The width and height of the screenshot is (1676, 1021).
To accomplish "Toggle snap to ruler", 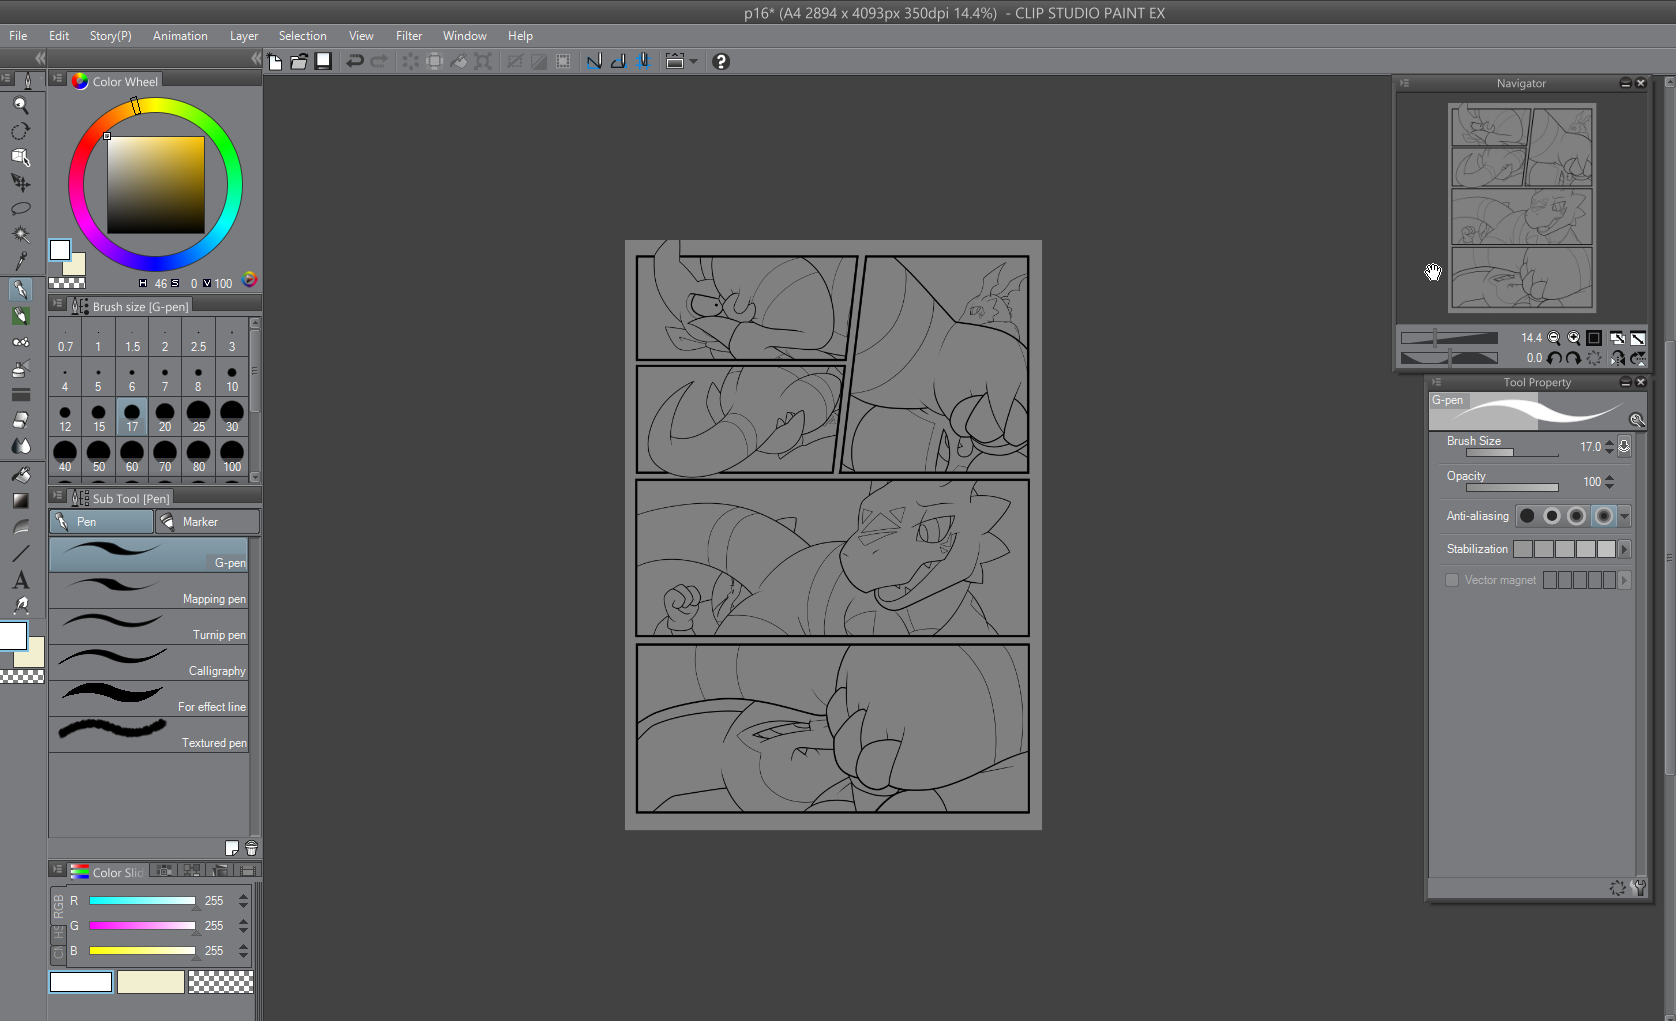I will (x=594, y=62).
